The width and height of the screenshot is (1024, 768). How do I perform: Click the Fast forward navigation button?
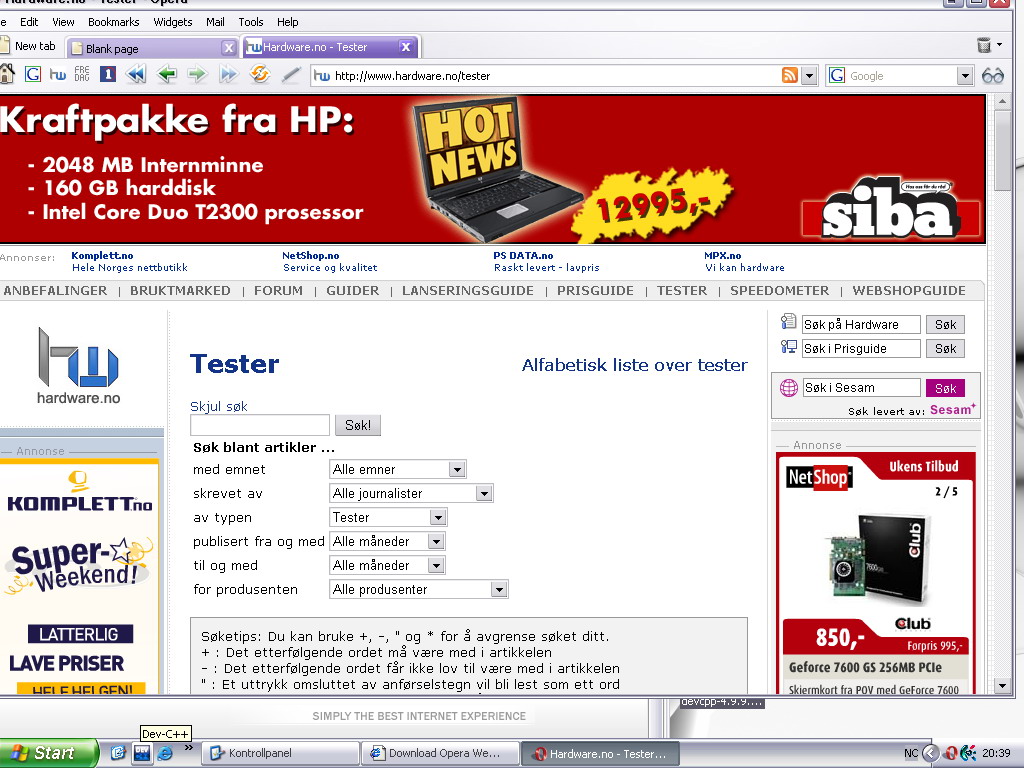point(228,74)
